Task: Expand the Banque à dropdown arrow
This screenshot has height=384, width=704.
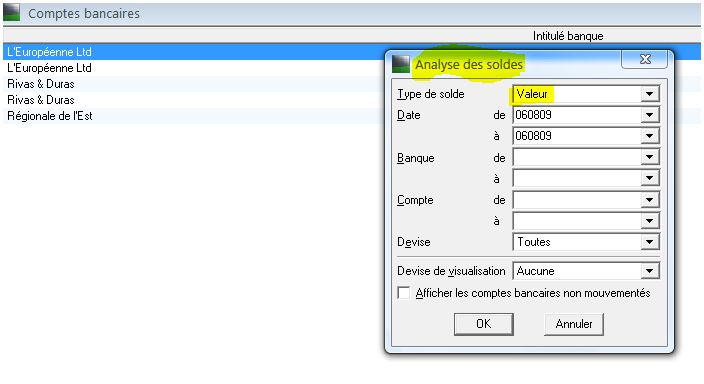Action: [650, 178]
